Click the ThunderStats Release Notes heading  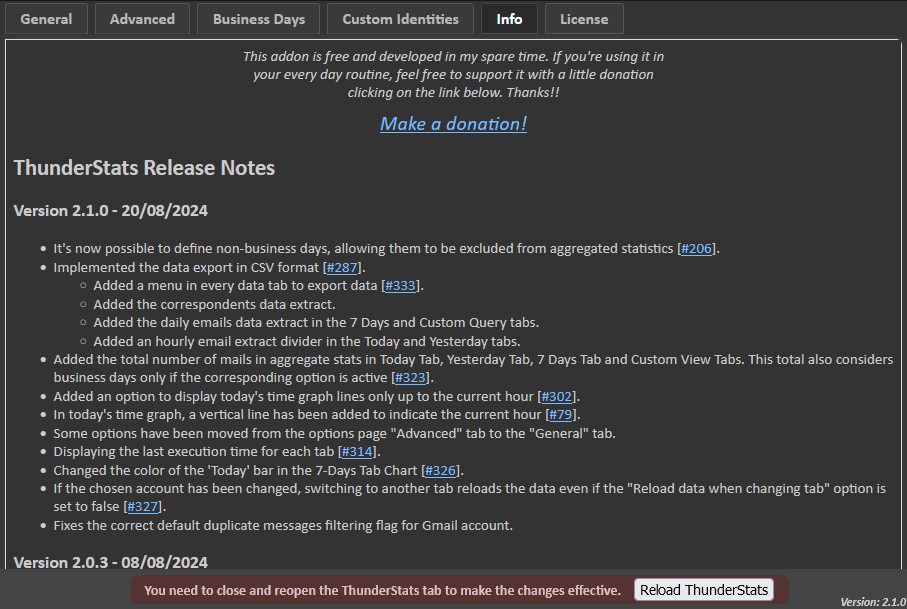144,168
